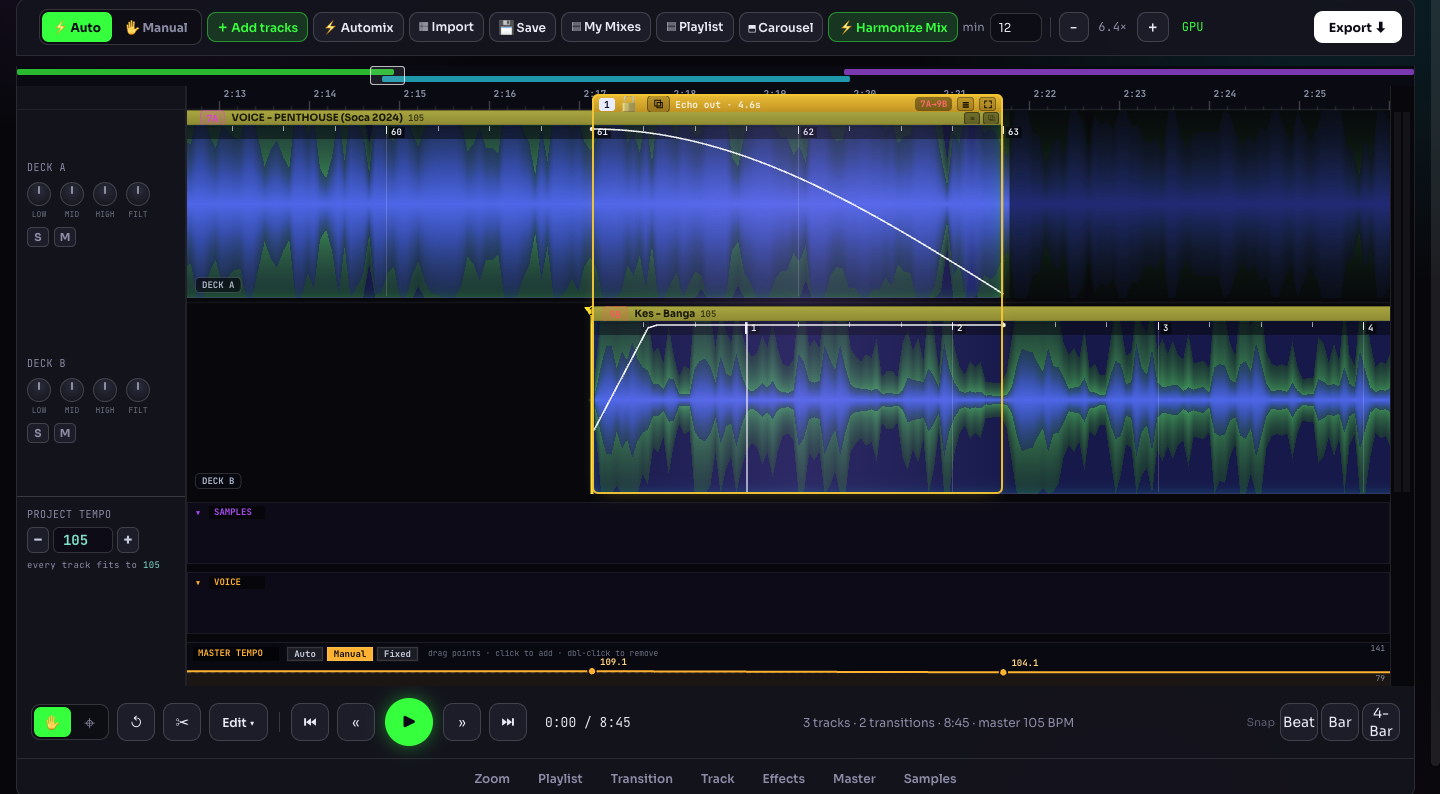Open the Samples tab at bottom

coord(930,778)
